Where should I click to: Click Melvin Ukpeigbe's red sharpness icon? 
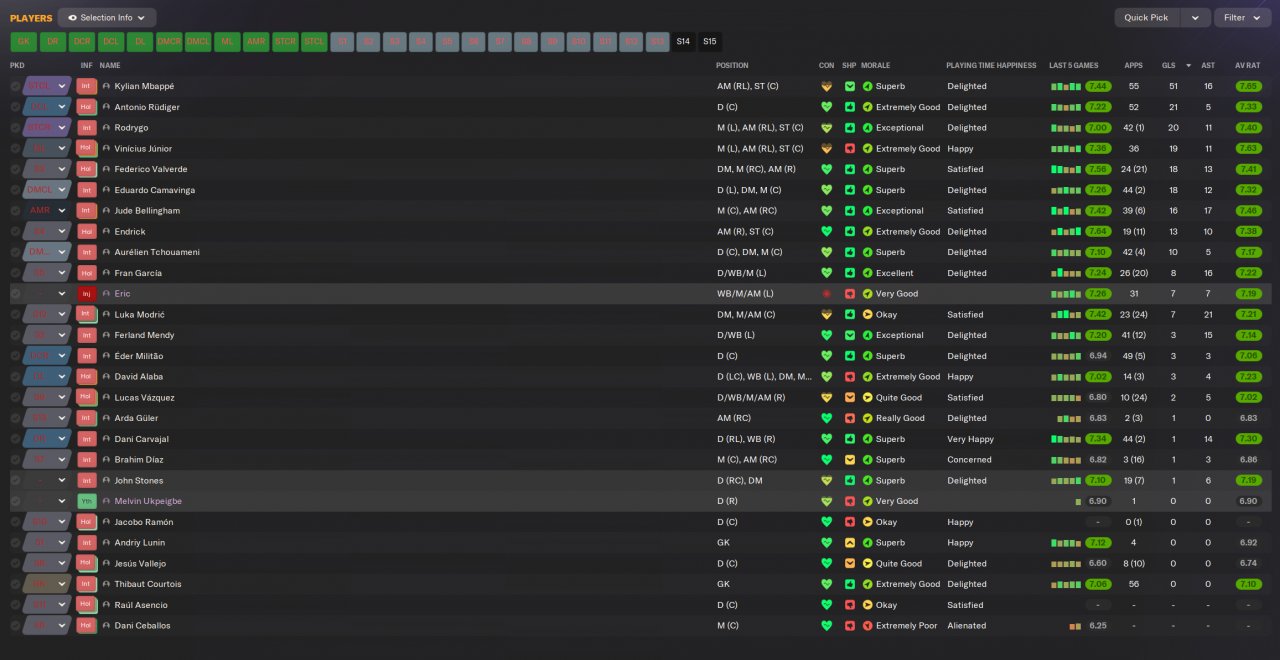point(850,501)
